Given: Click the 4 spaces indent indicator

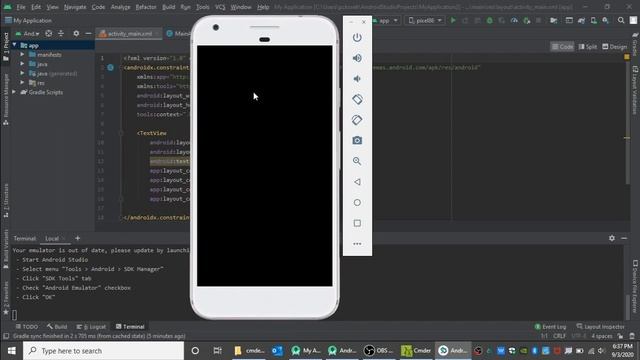Looking at the screenshot, I should coord(602,336).
